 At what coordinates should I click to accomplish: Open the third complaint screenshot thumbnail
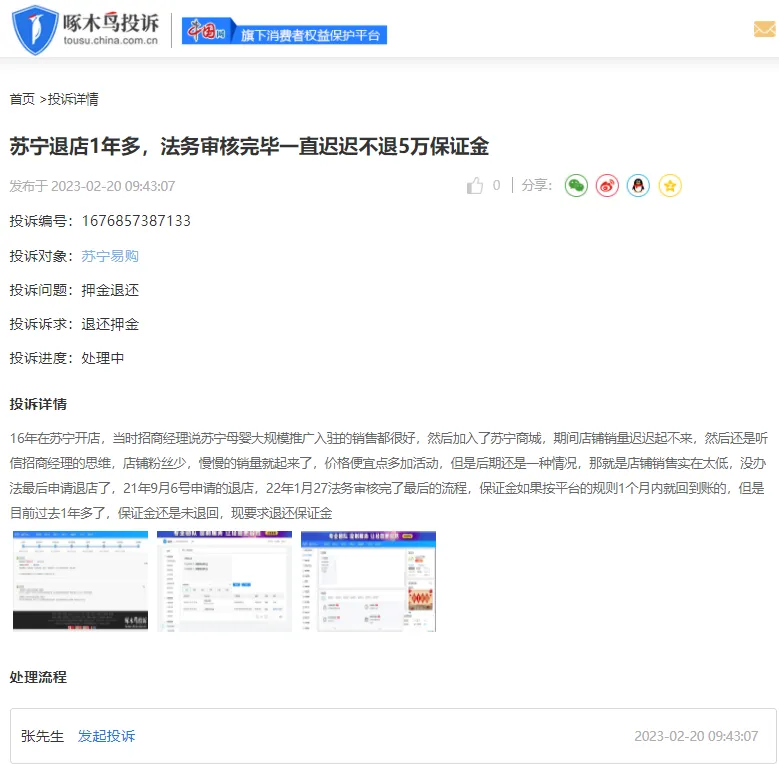click(x=369, y=581)
